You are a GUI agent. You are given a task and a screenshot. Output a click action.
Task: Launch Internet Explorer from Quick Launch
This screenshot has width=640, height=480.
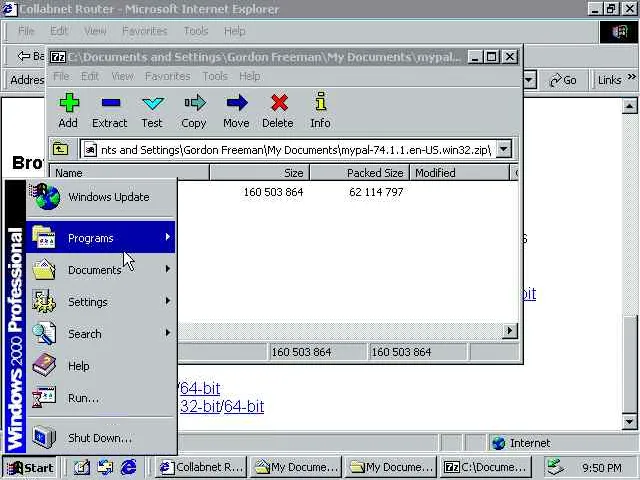click(129, 467)
